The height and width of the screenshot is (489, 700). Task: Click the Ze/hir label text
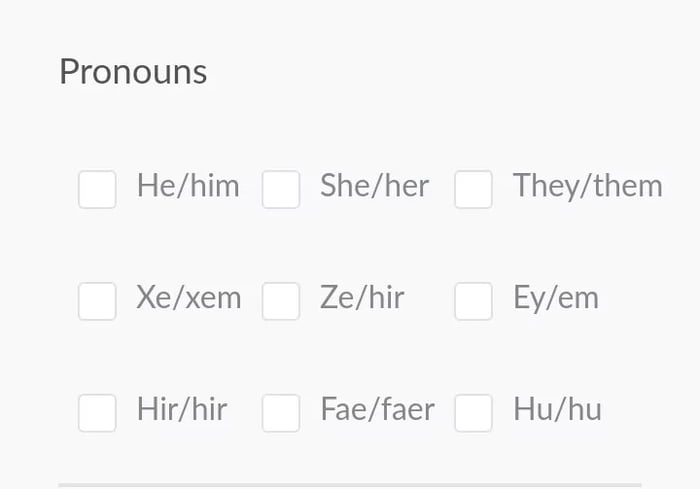(x=362, y=298)
